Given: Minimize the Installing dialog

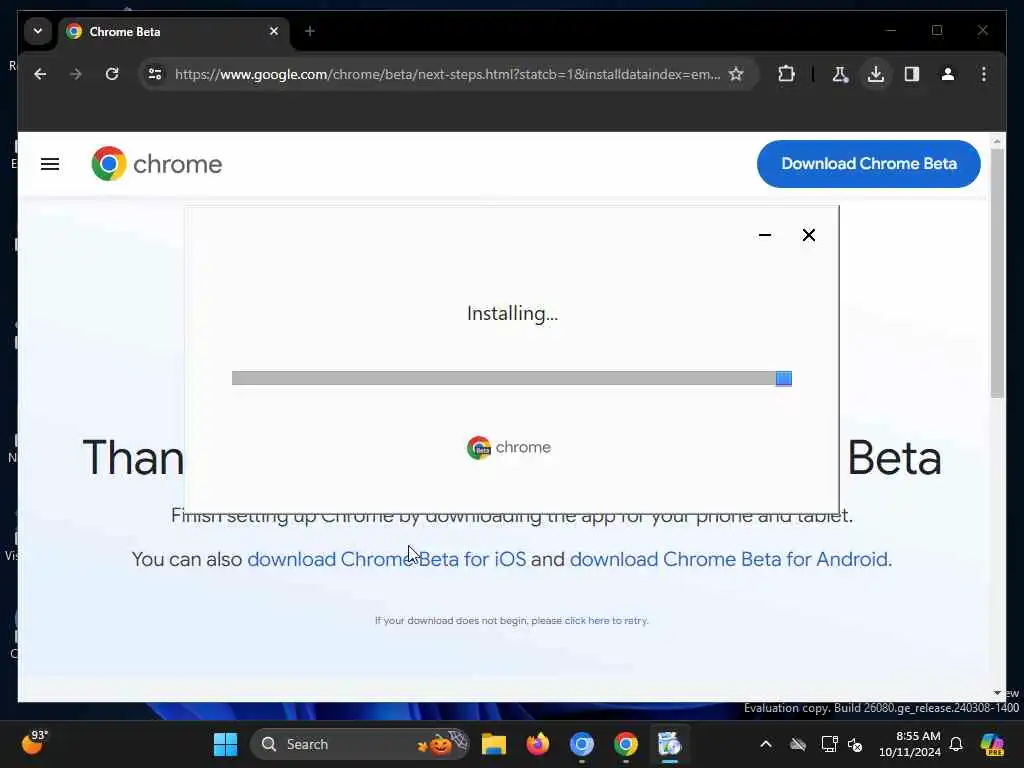Looking at the screenshot, I should point(765,235).
